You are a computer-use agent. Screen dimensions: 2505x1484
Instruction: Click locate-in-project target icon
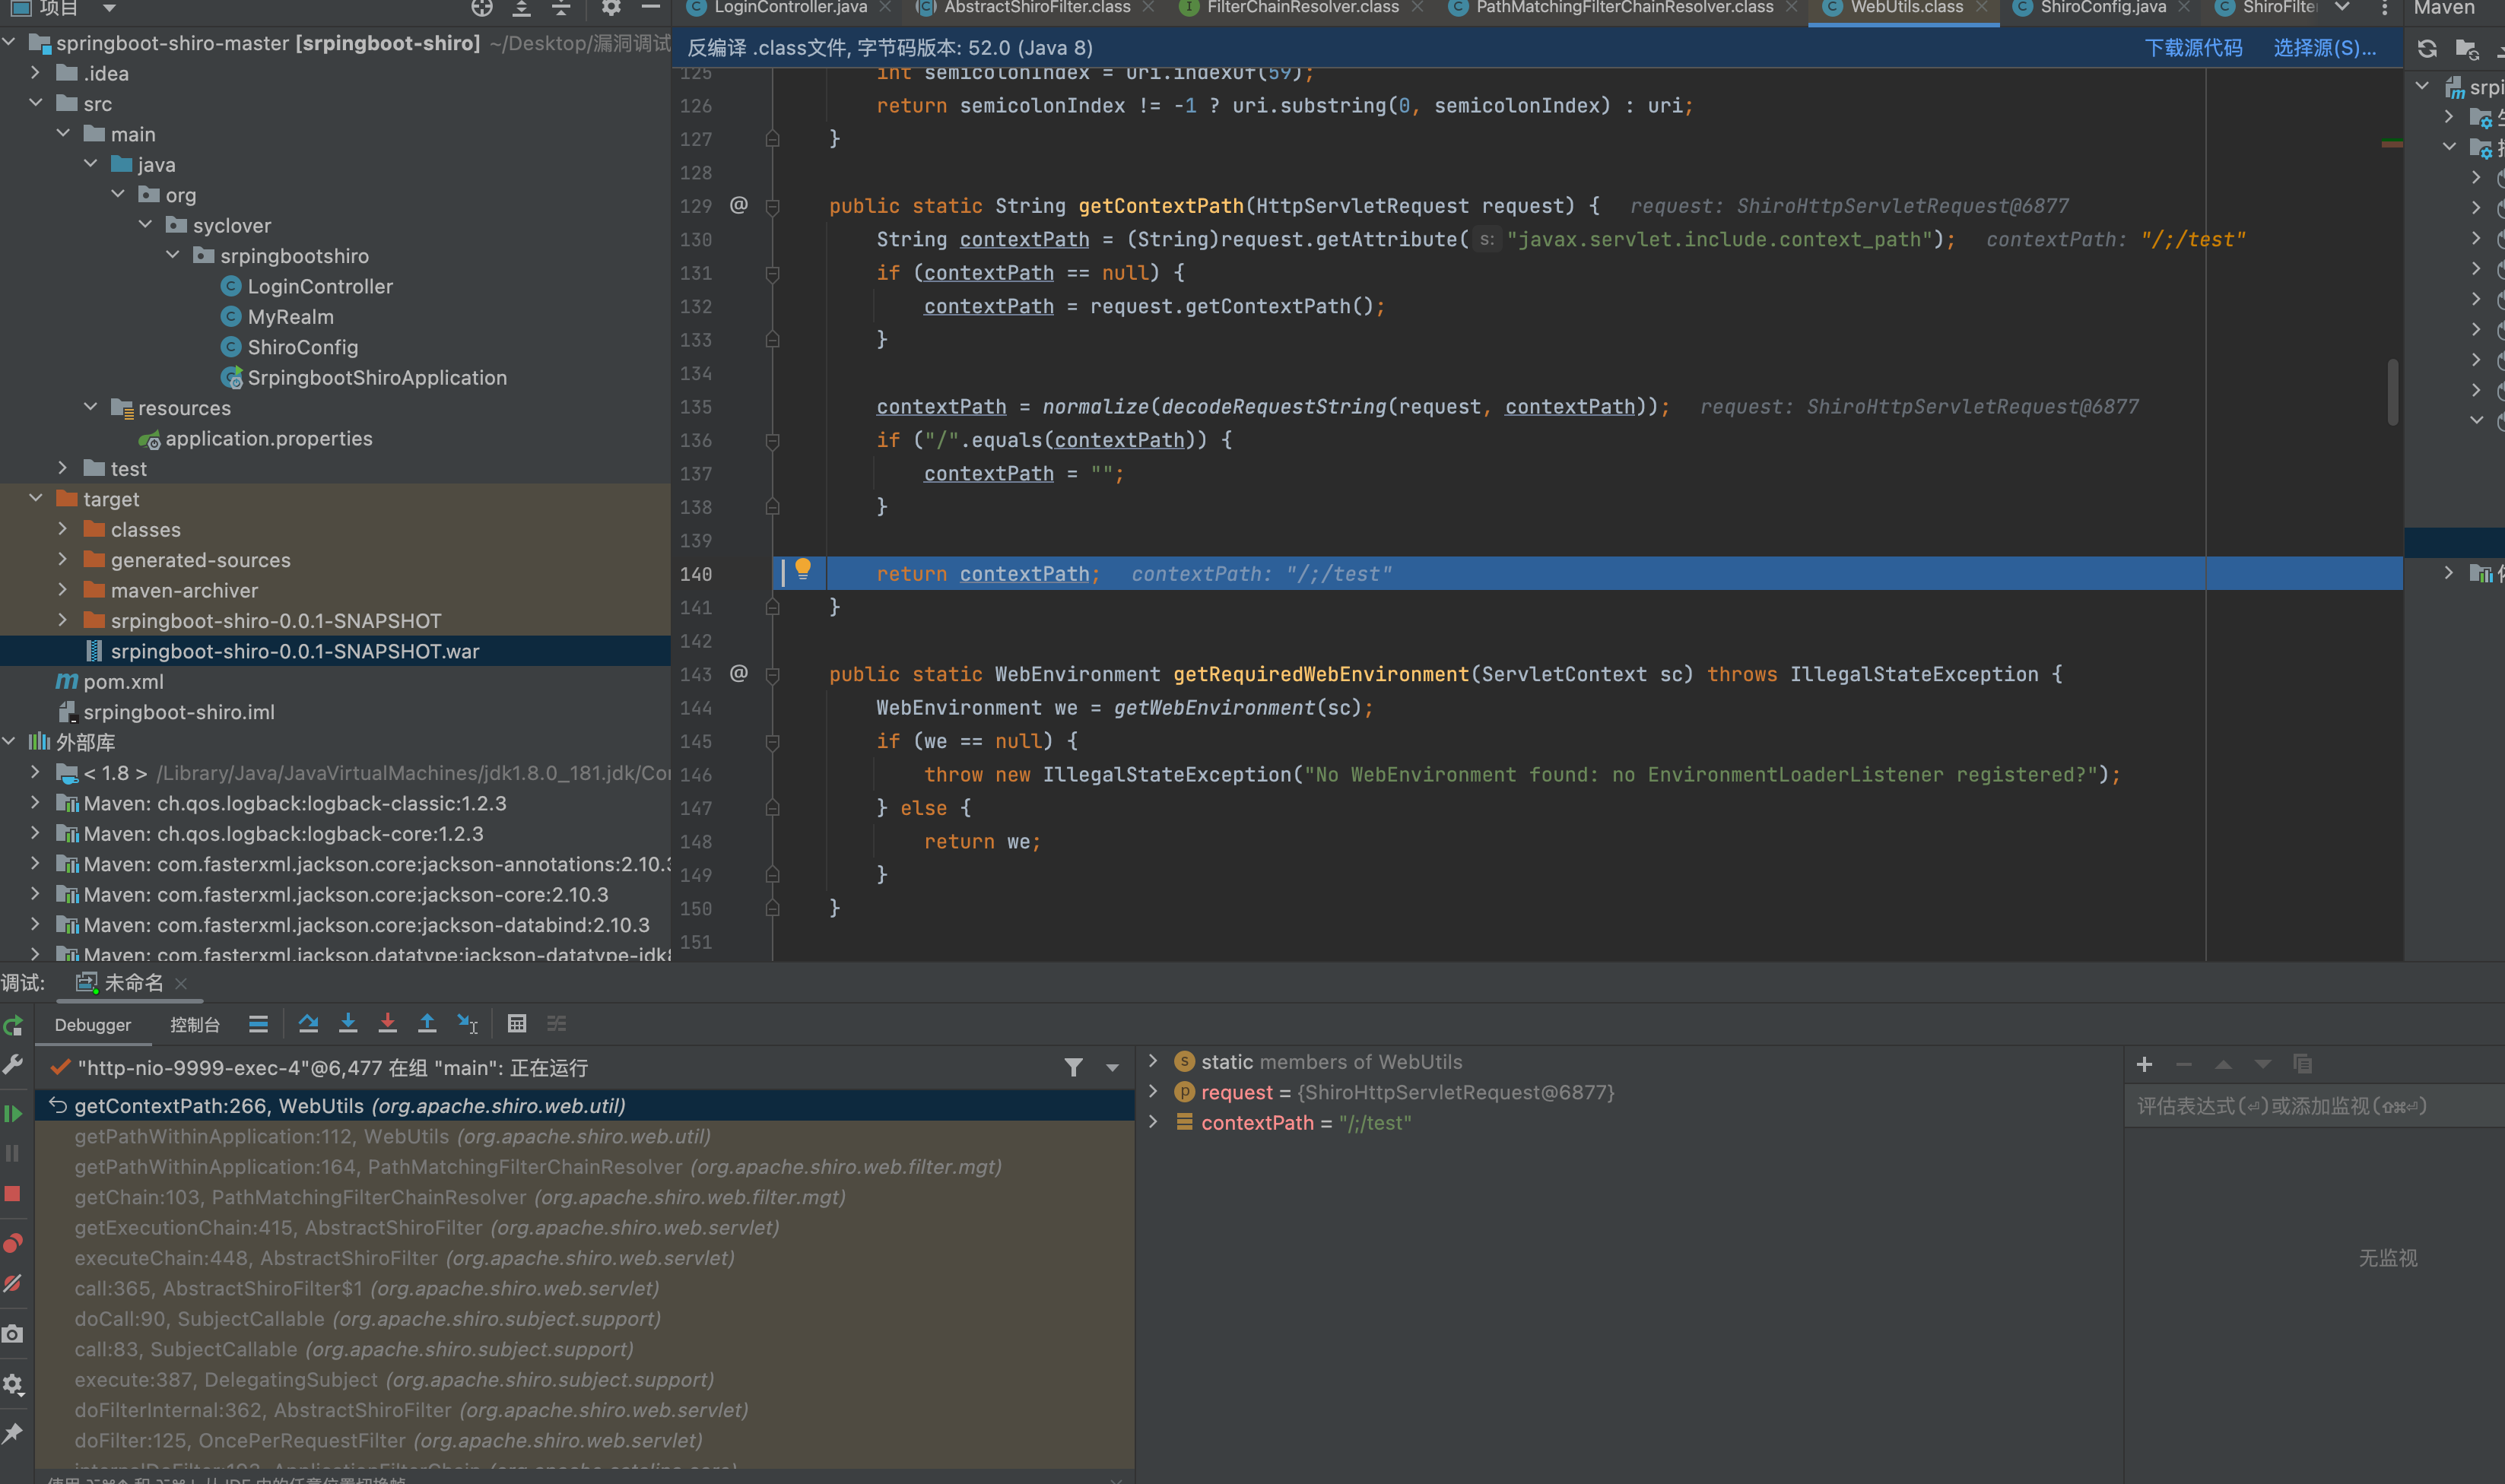point(482,8)
